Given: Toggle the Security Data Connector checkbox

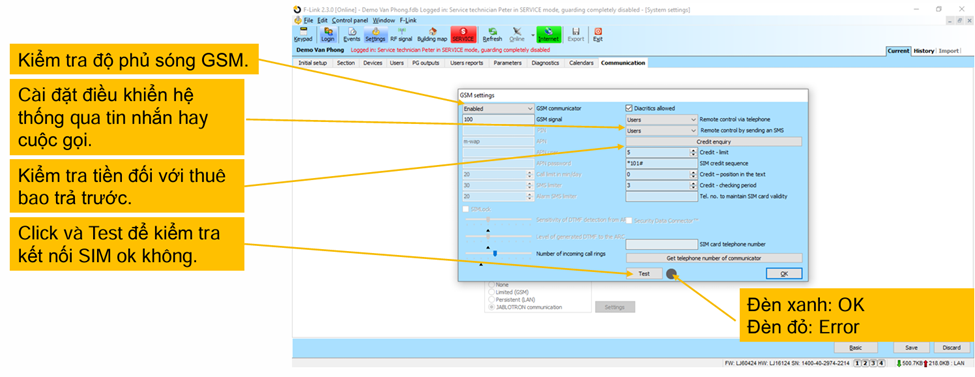Looking at the screenshot, I should coord(629,220).
